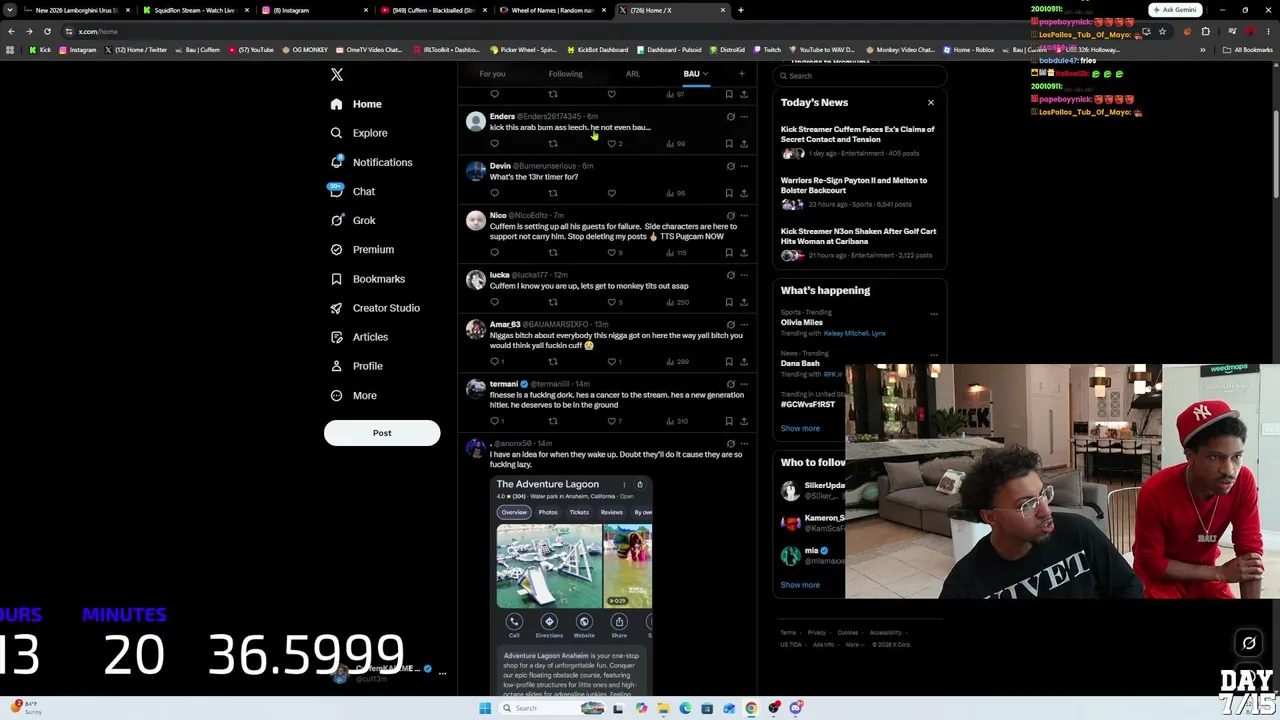Bookmark Devin's post
The width and height of the screenshot is (1280, 720).
(x=729, y=193)
